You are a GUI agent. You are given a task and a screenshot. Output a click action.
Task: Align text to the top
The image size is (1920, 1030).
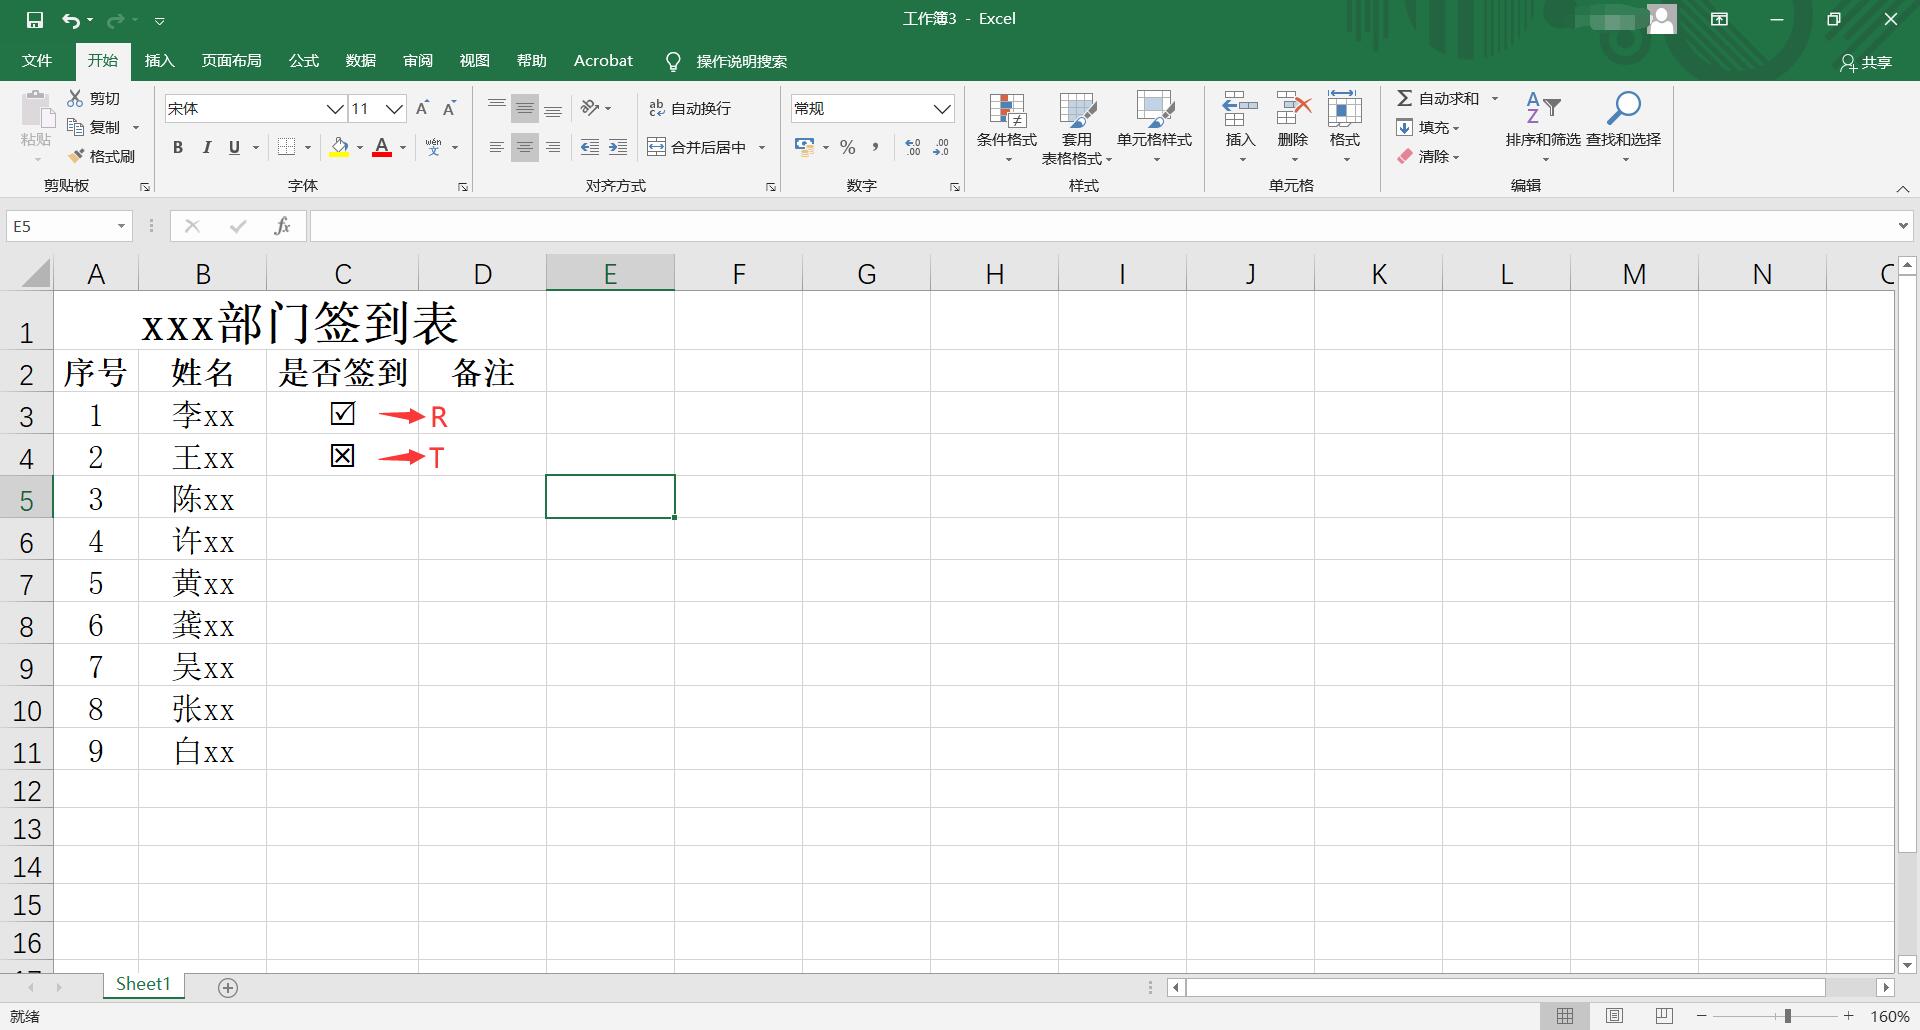coord(496,108)
